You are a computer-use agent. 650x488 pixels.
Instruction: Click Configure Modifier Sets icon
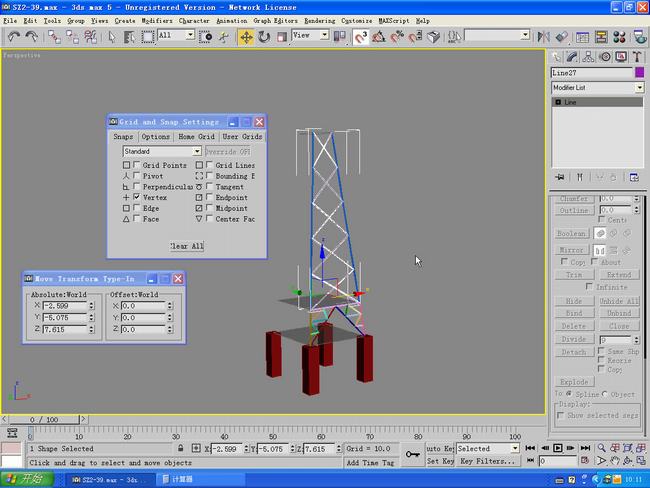pos(634,177)
